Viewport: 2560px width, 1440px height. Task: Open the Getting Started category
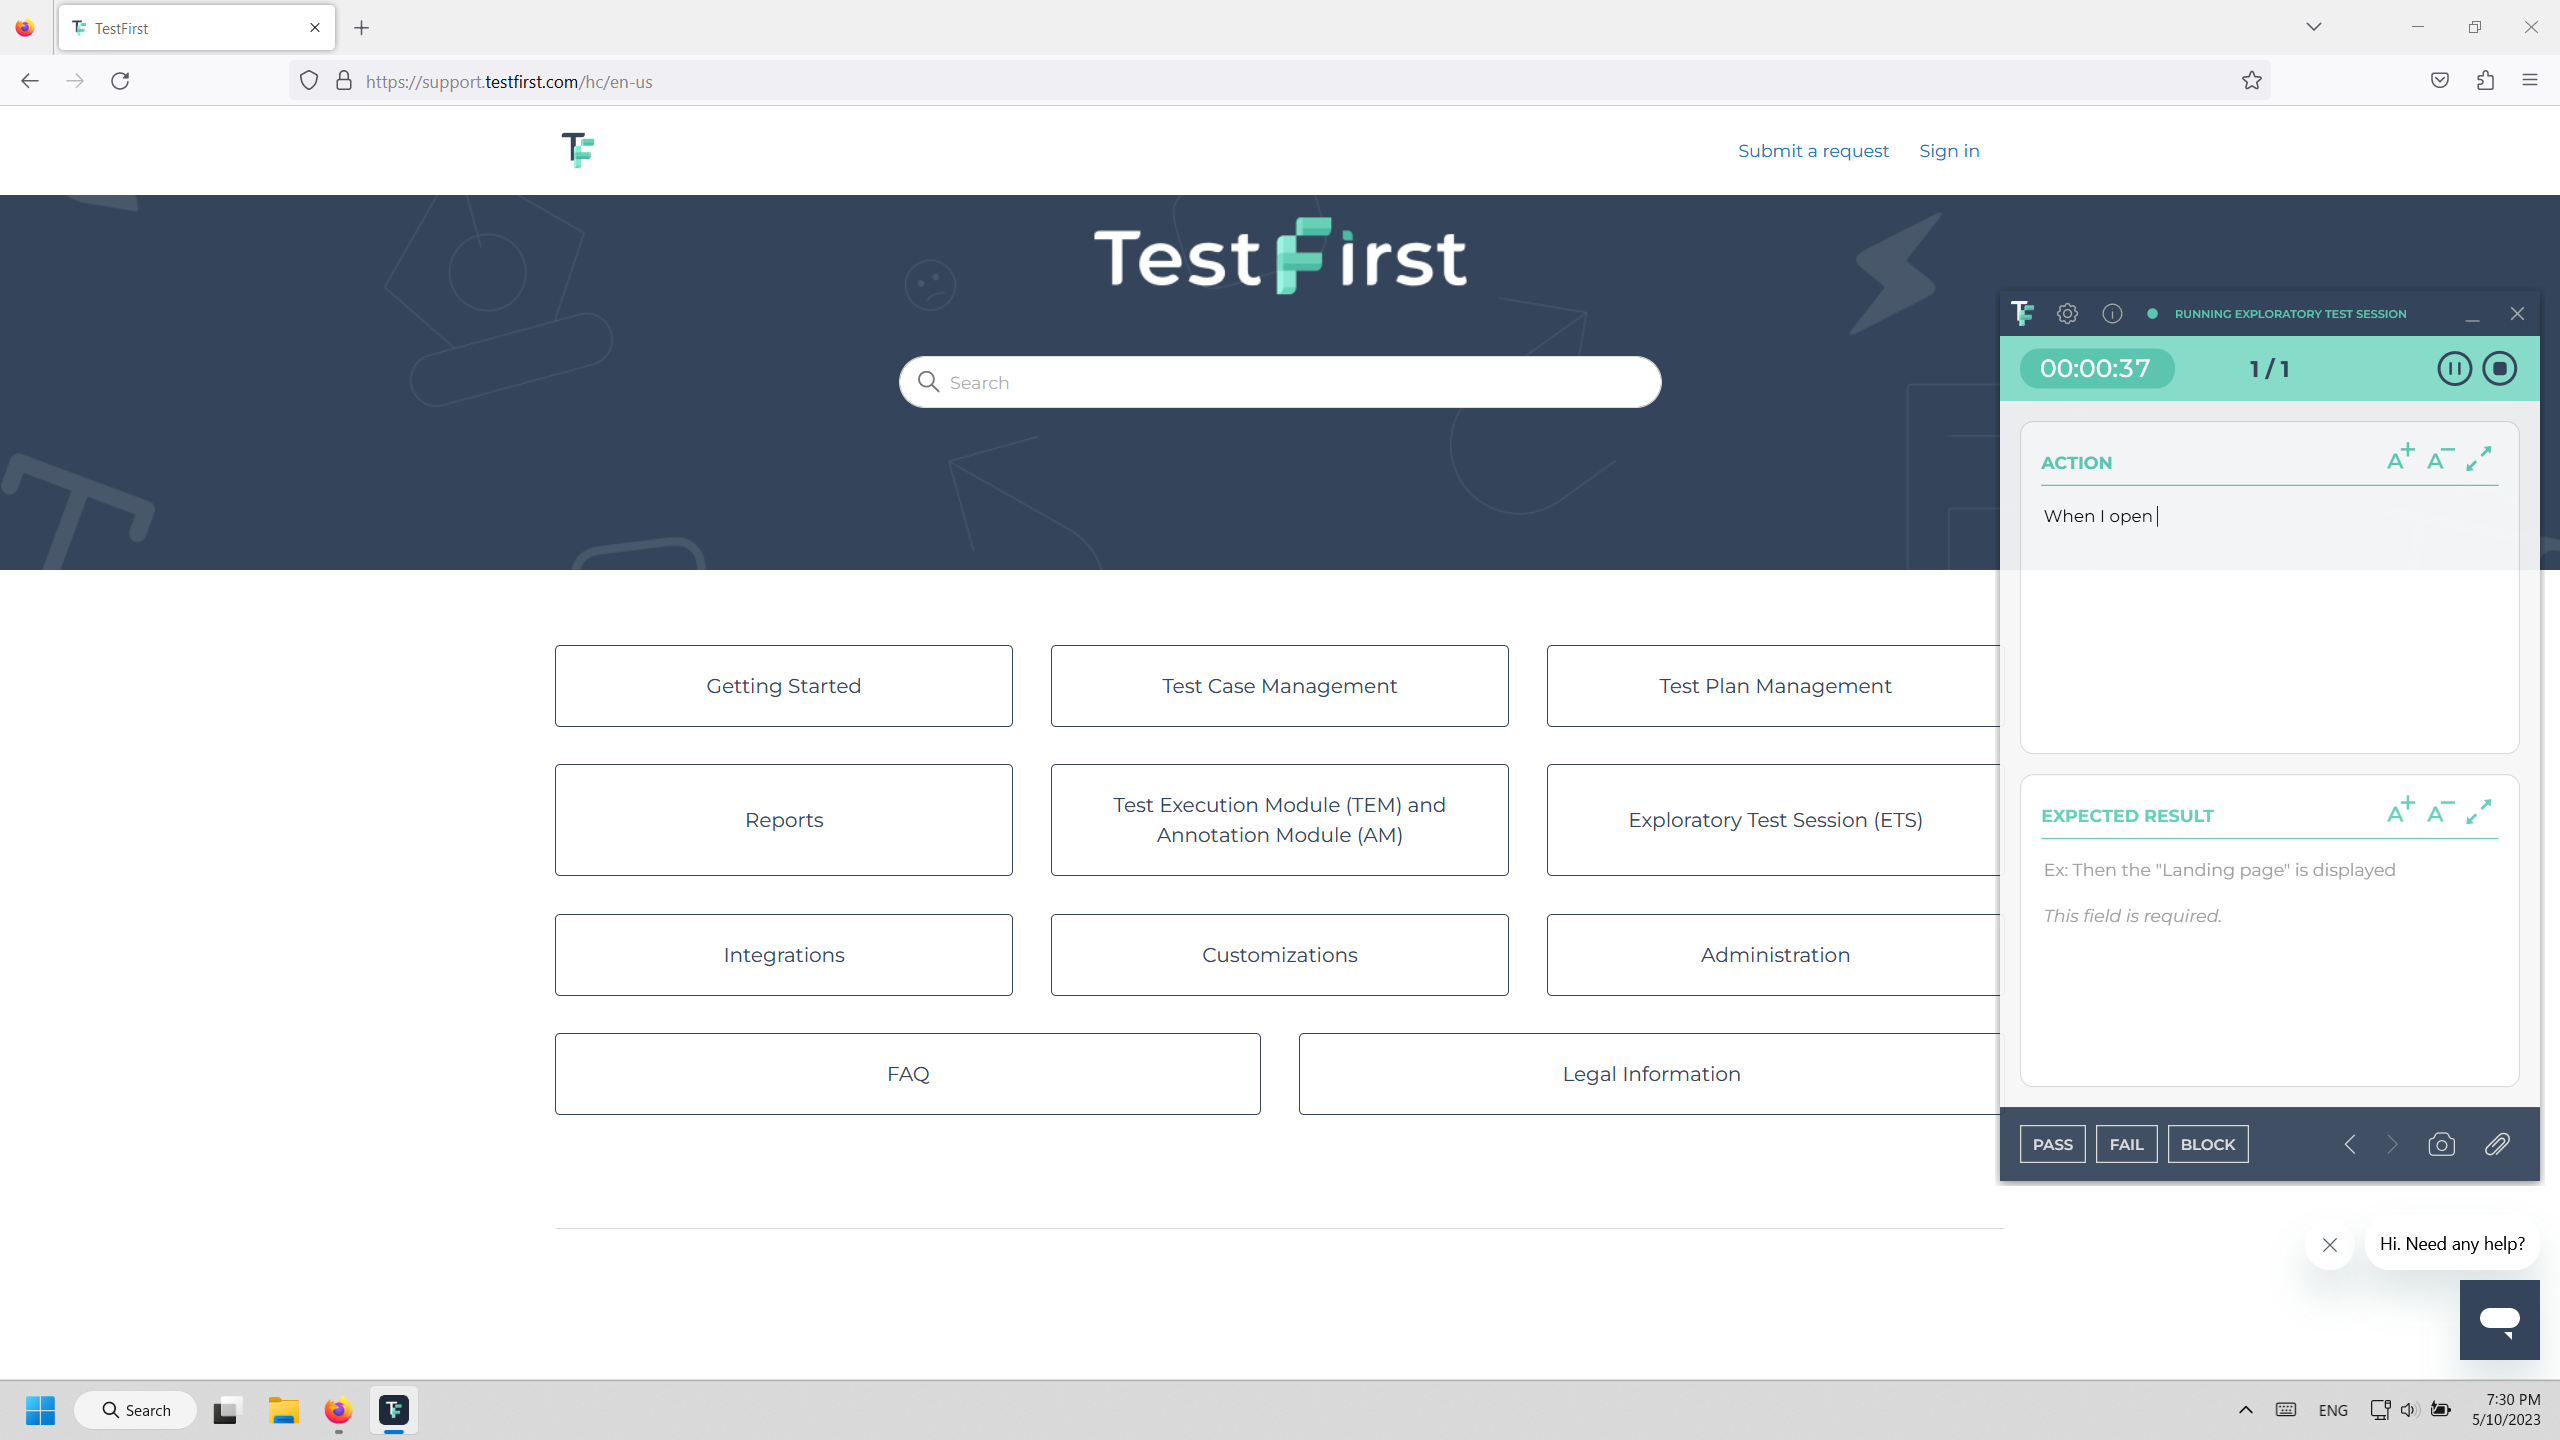coord(783,685)
